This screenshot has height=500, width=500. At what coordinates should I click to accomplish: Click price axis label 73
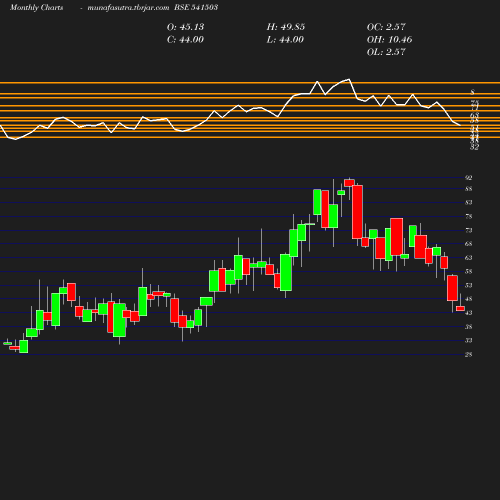(469, 230)
